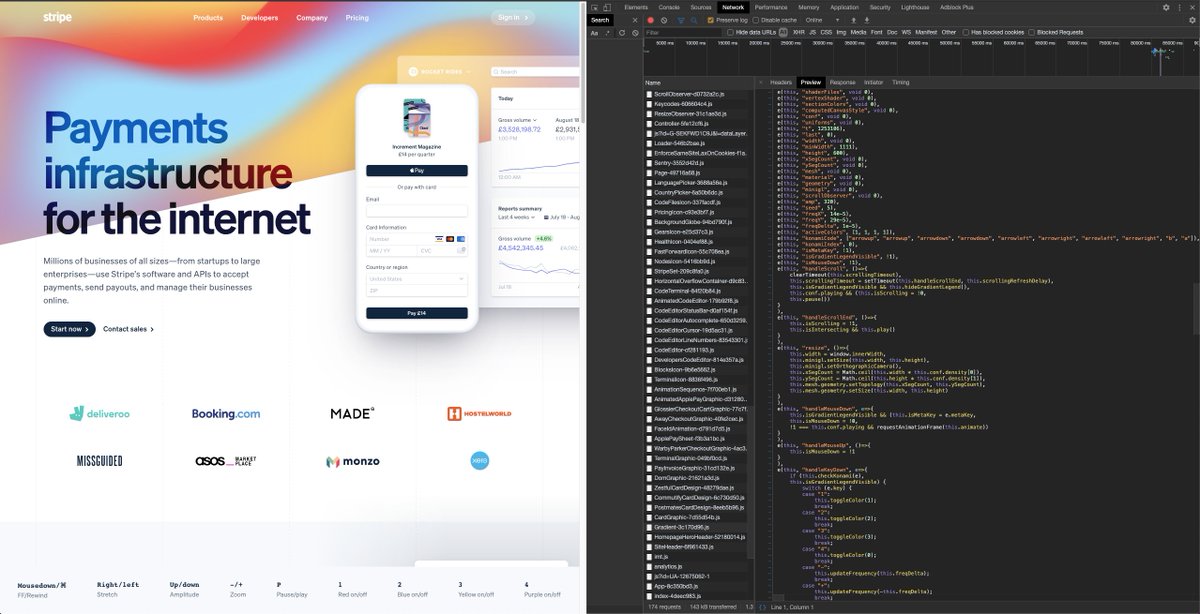
Task: Click the Start now button
Action: [x=69, y=329]
